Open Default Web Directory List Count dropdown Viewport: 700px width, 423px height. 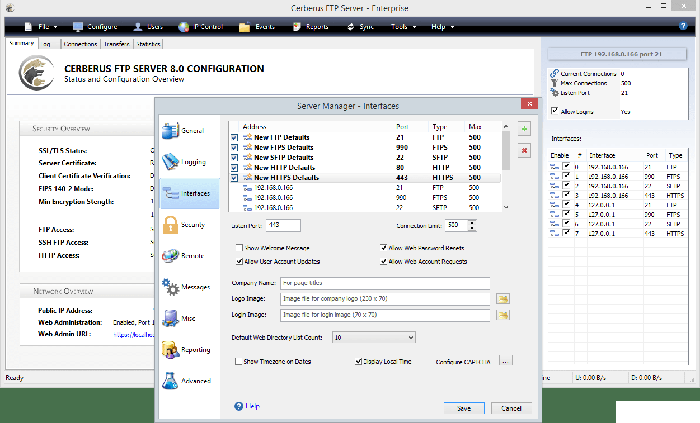tap(374, 337)
